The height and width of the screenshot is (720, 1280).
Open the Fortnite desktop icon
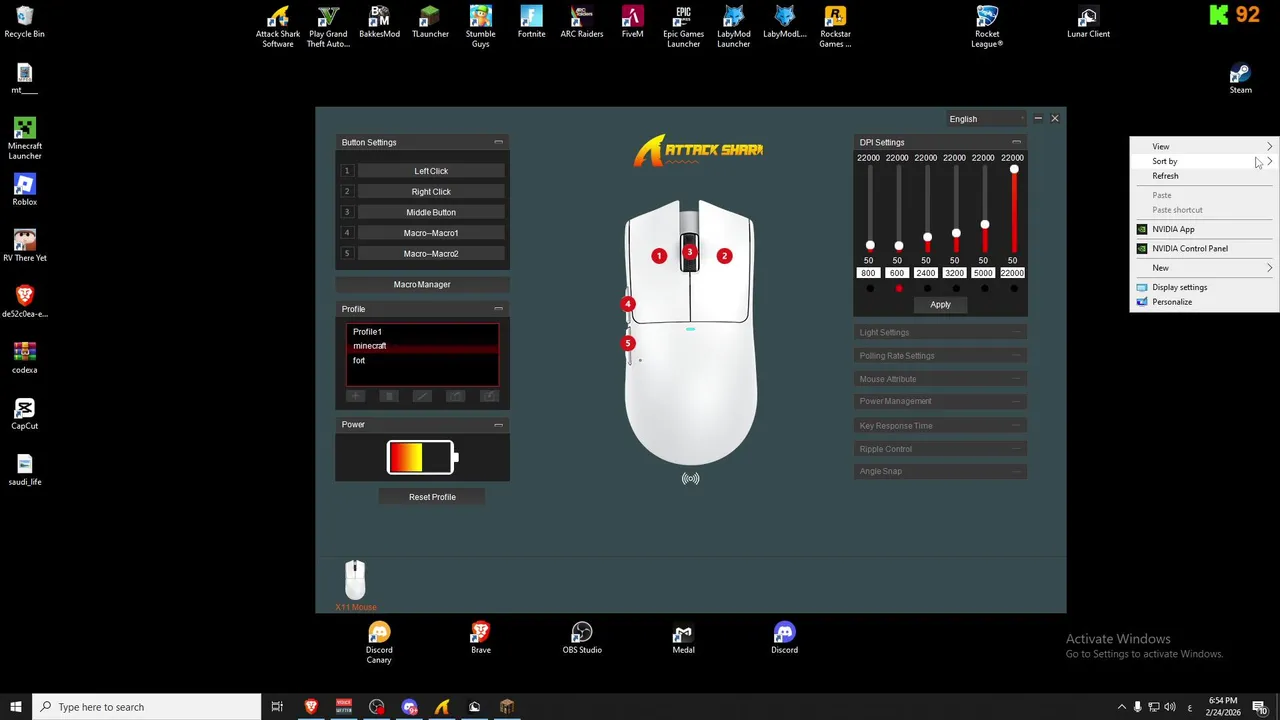[531, 23]
